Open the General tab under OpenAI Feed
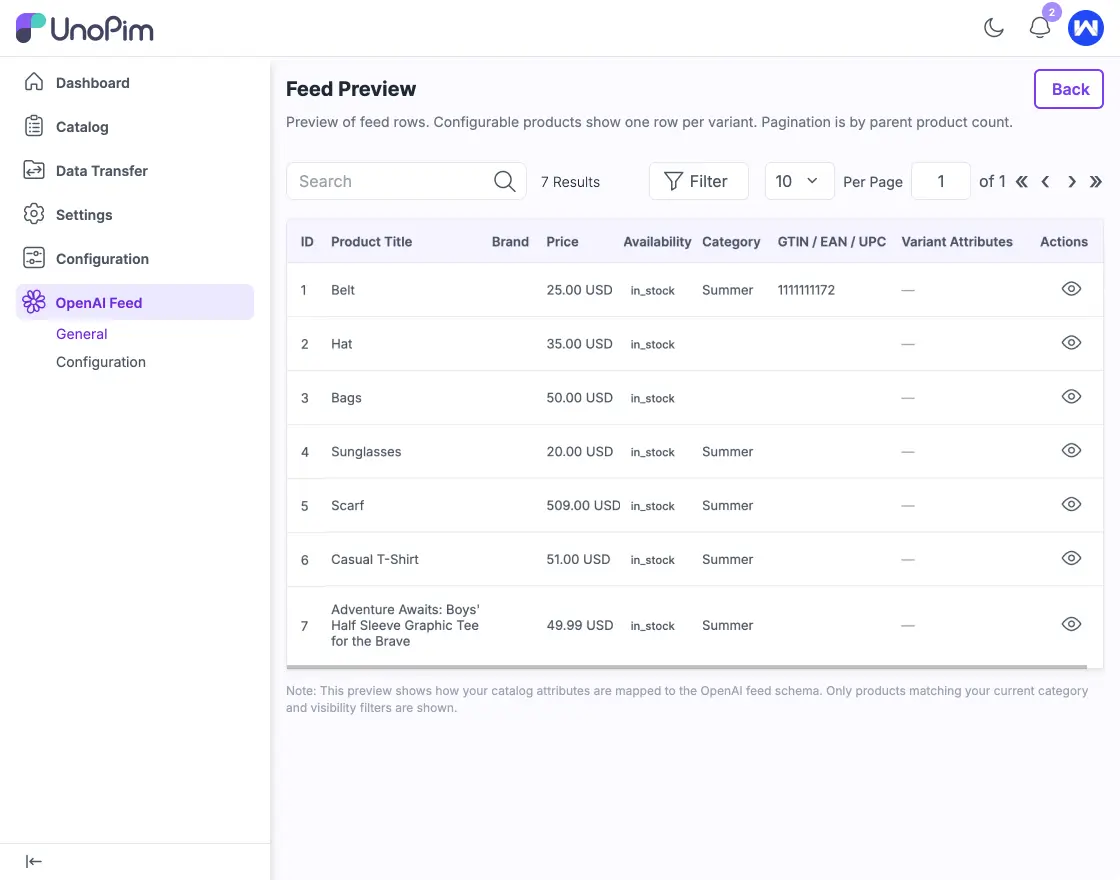 [x=81, y=333]
